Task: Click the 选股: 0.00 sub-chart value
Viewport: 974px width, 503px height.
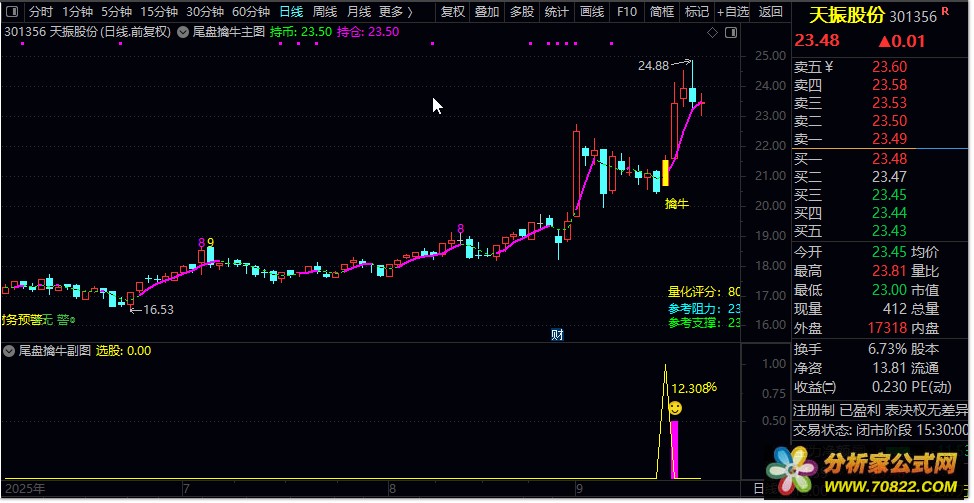Action: point(123,351)
